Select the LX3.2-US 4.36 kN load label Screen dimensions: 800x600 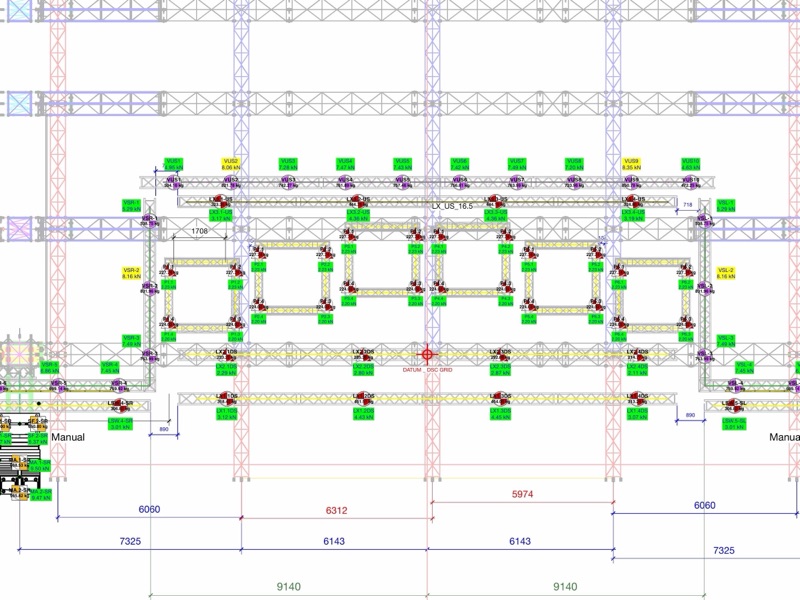pyautogui.click(x=358, y=215)
